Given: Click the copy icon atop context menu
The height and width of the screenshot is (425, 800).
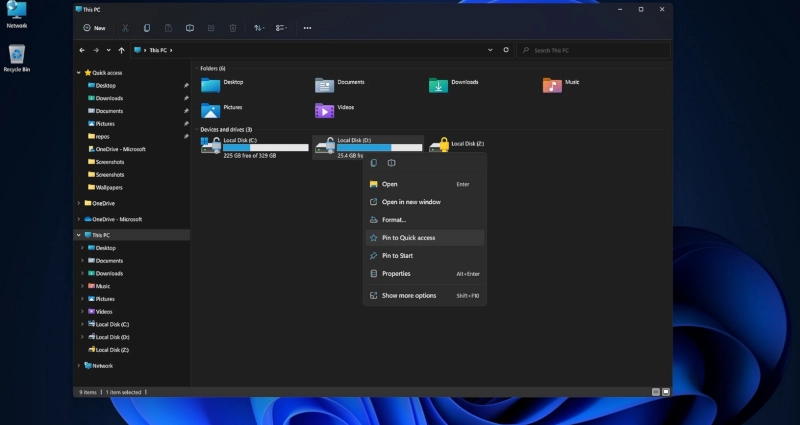Looking at the screenshot, I should pos(374,163).
